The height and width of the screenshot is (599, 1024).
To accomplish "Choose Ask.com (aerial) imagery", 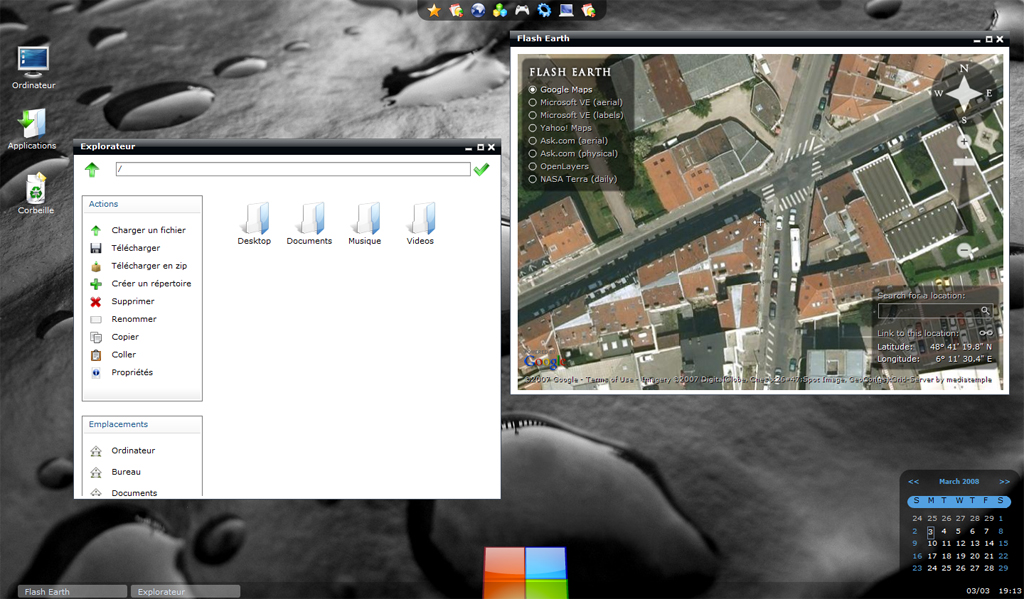I will [568, 140].
